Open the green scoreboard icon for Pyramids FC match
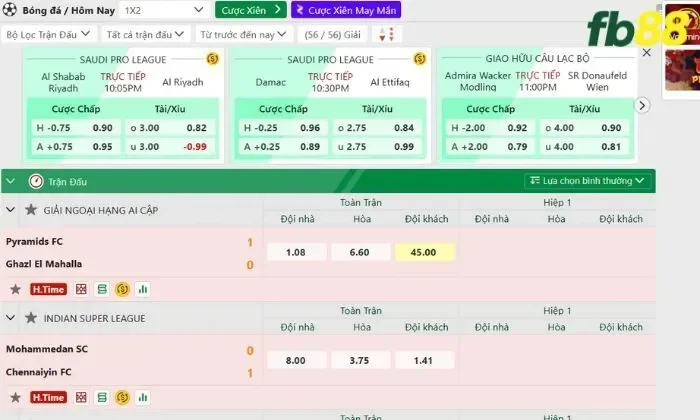 [x=101, y=289]
